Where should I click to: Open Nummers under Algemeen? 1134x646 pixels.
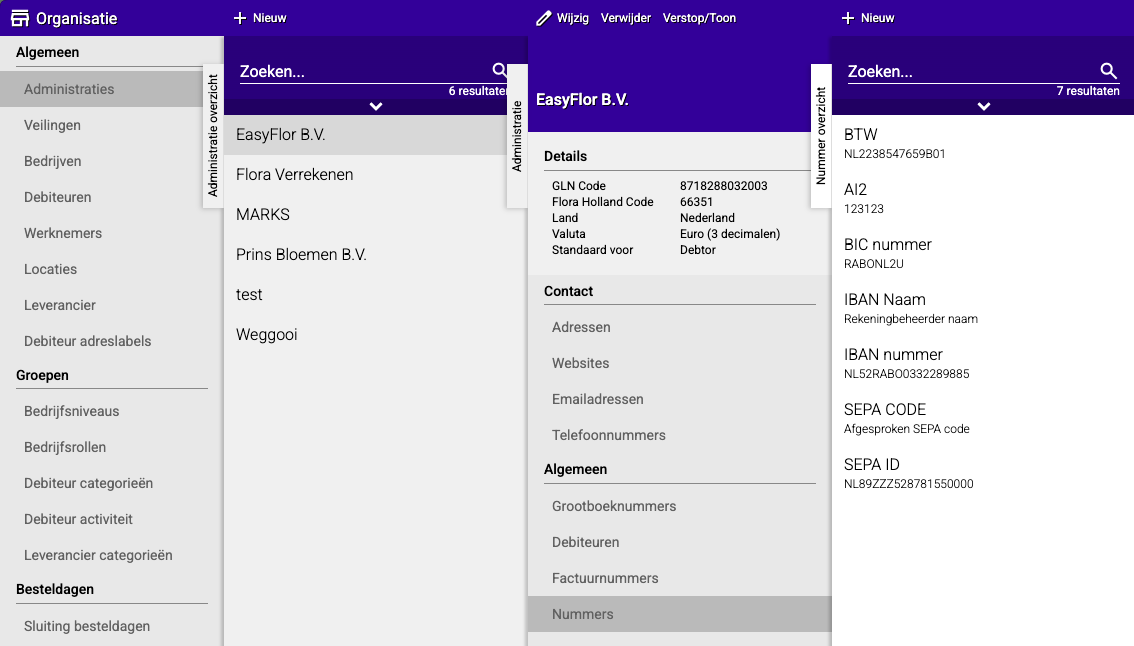pyautogui.click(x=680, y=614)
